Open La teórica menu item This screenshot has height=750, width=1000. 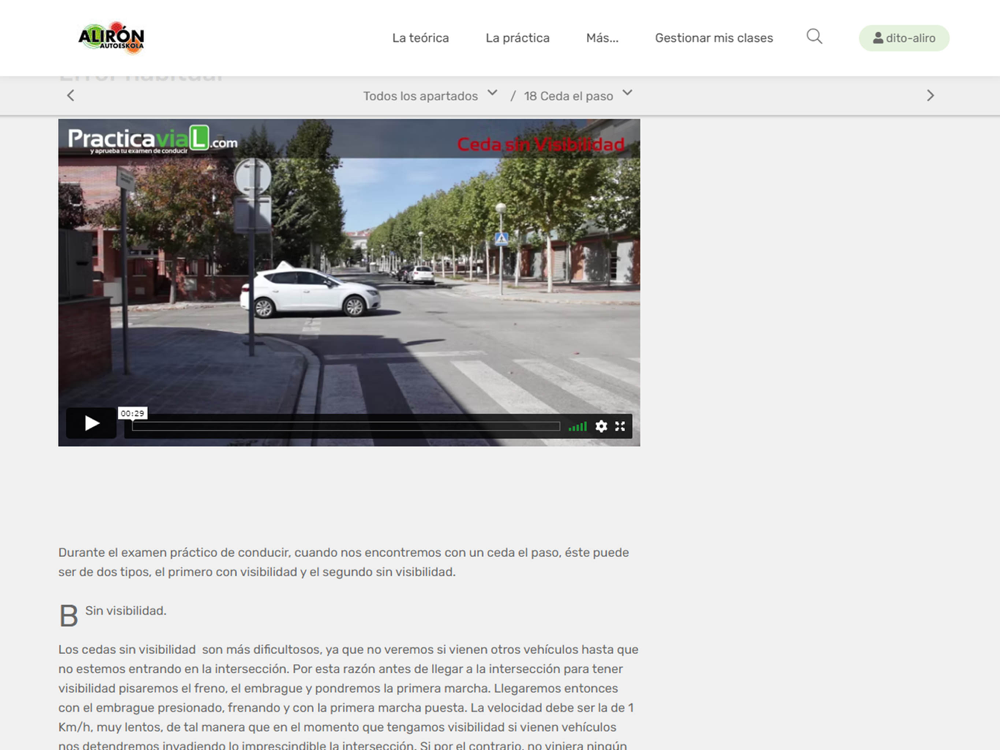click(420, 38)
